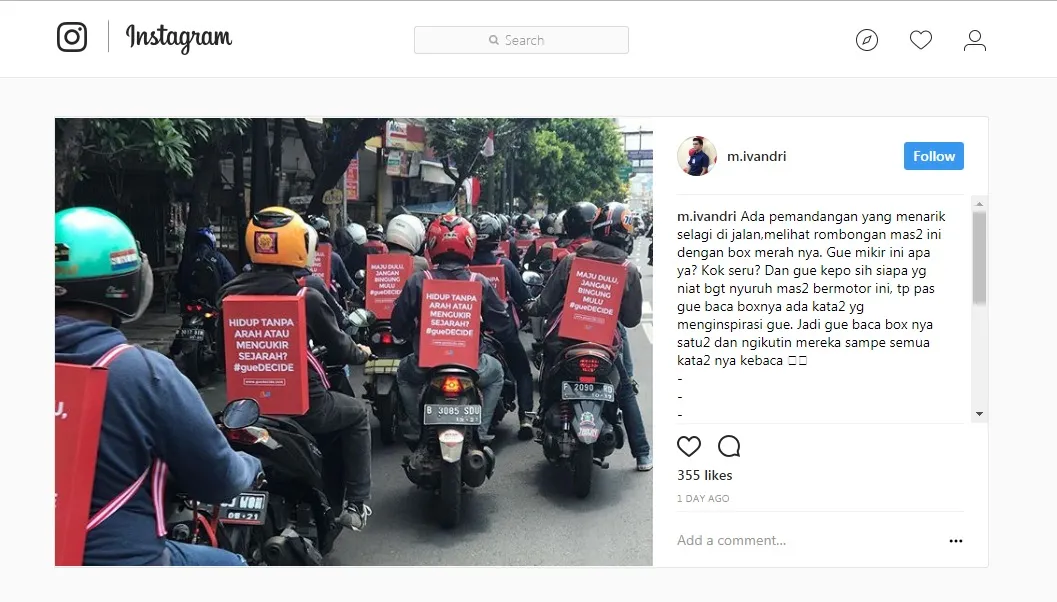
Task: Open m.ivandri link in caption text
Action: click(x=706, y=216)
